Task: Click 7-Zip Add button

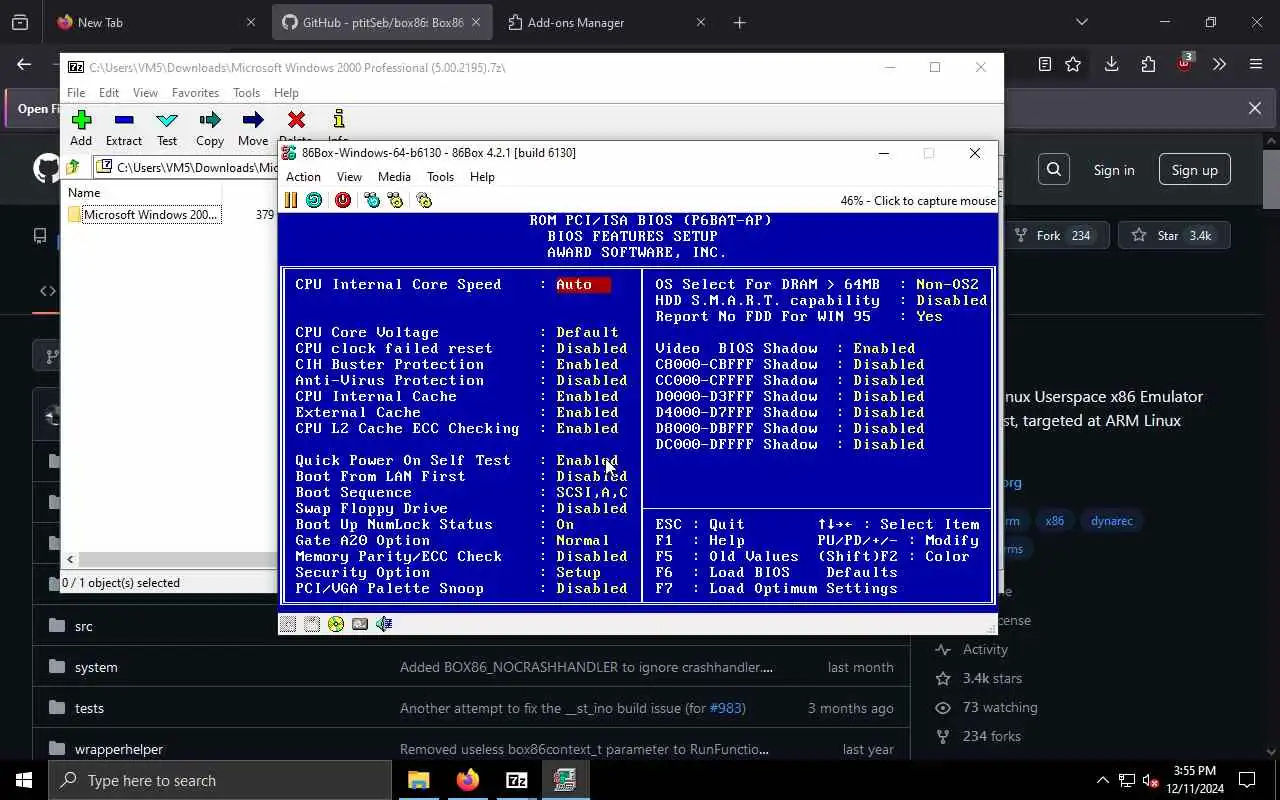Action: click(81, 128)
